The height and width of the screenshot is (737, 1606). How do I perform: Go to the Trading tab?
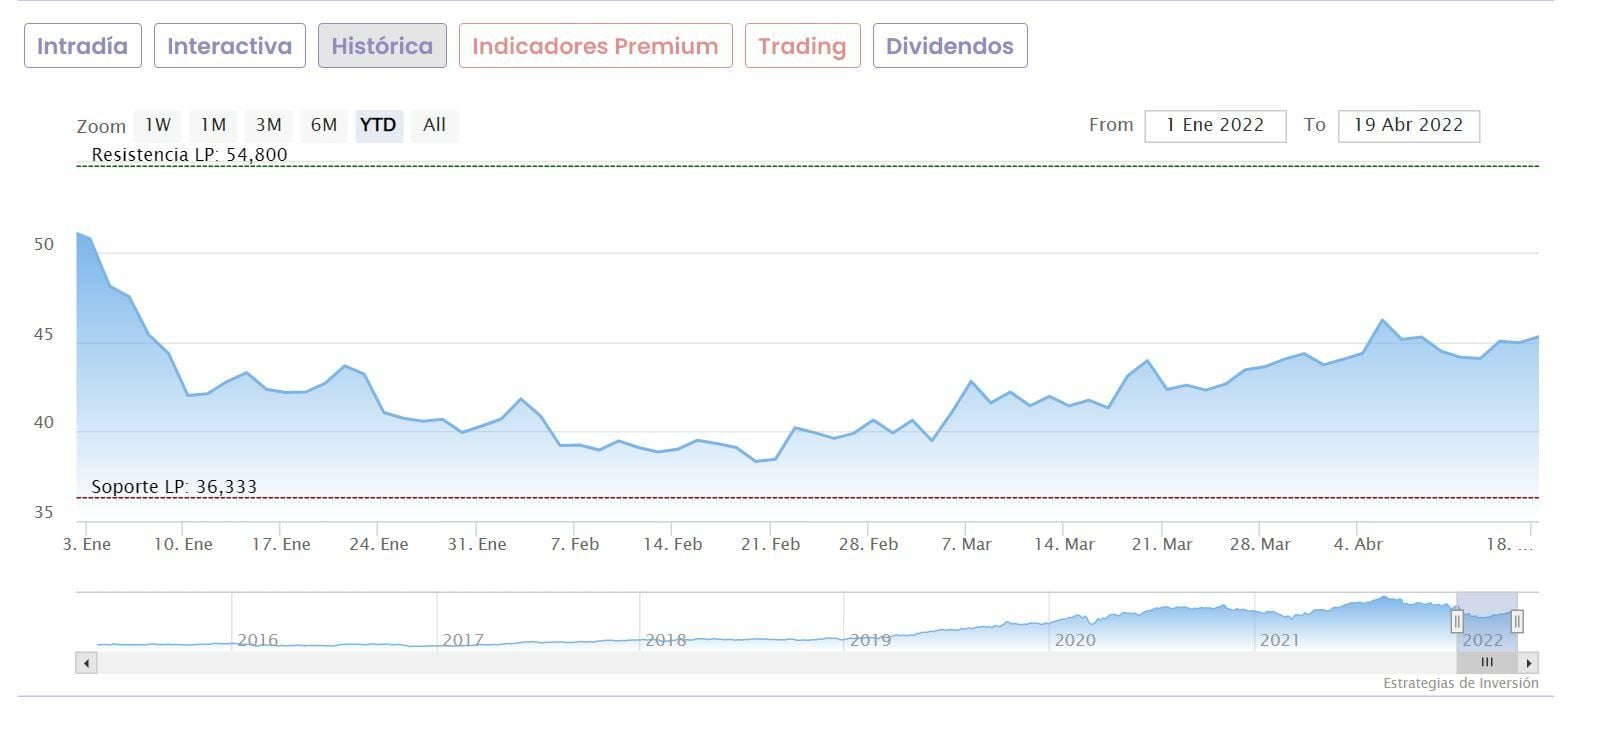point(802,46)
